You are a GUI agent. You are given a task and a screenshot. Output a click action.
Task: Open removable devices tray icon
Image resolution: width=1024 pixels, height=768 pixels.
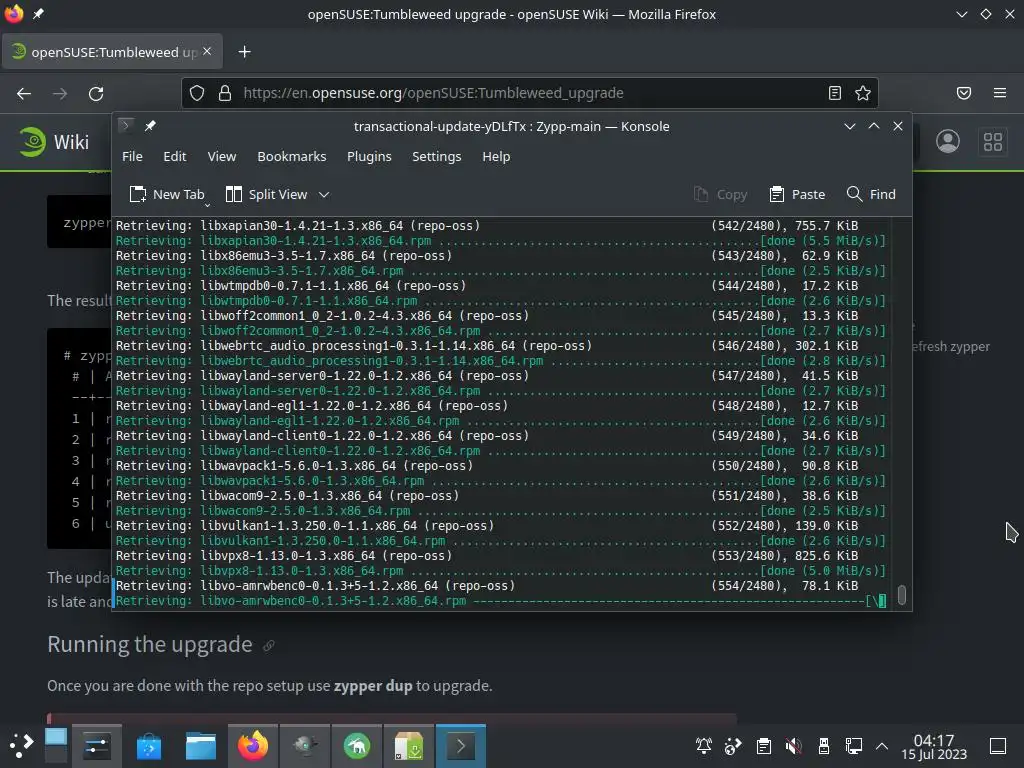(824, 746)
